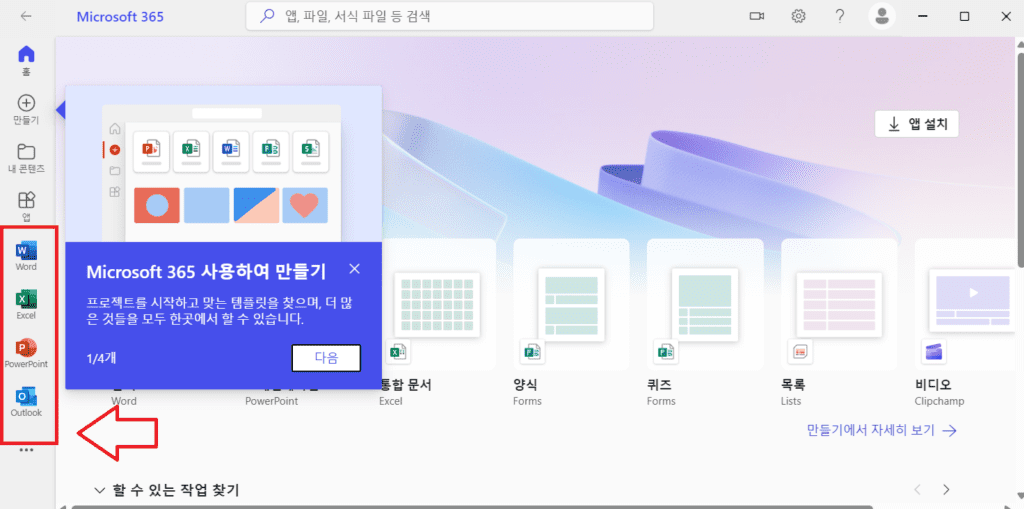Show more apps via sidebar ellipsis
This screenshot has height=509, width=1024.
point(26,450)
